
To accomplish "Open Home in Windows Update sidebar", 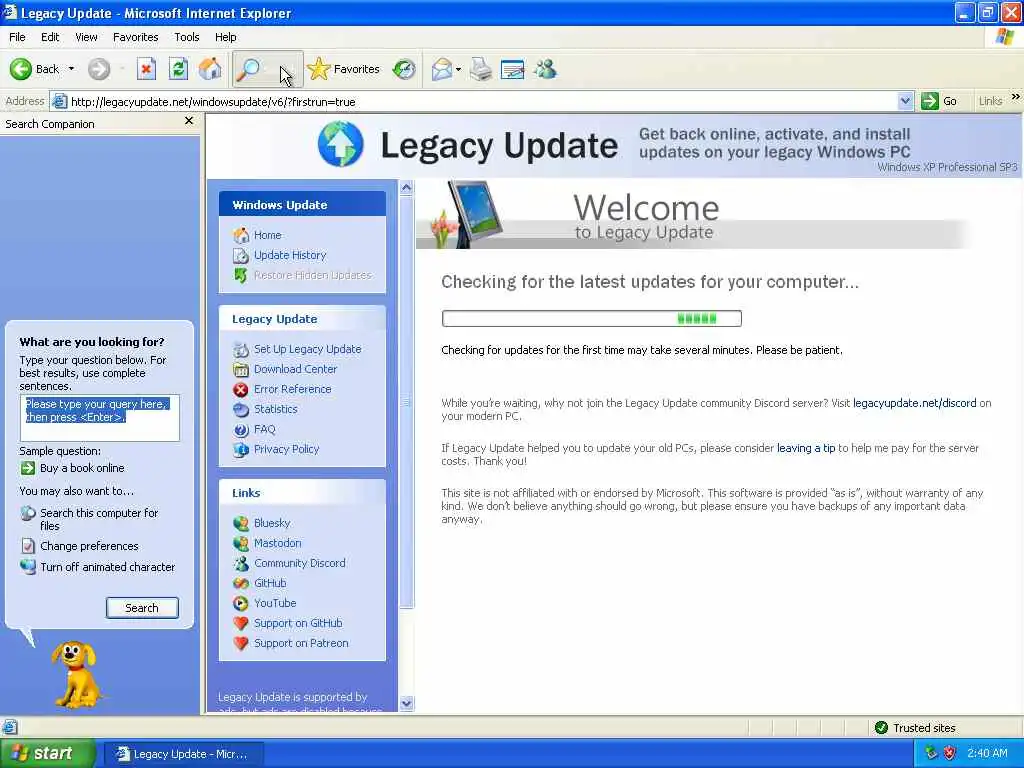I will point(257,235).
